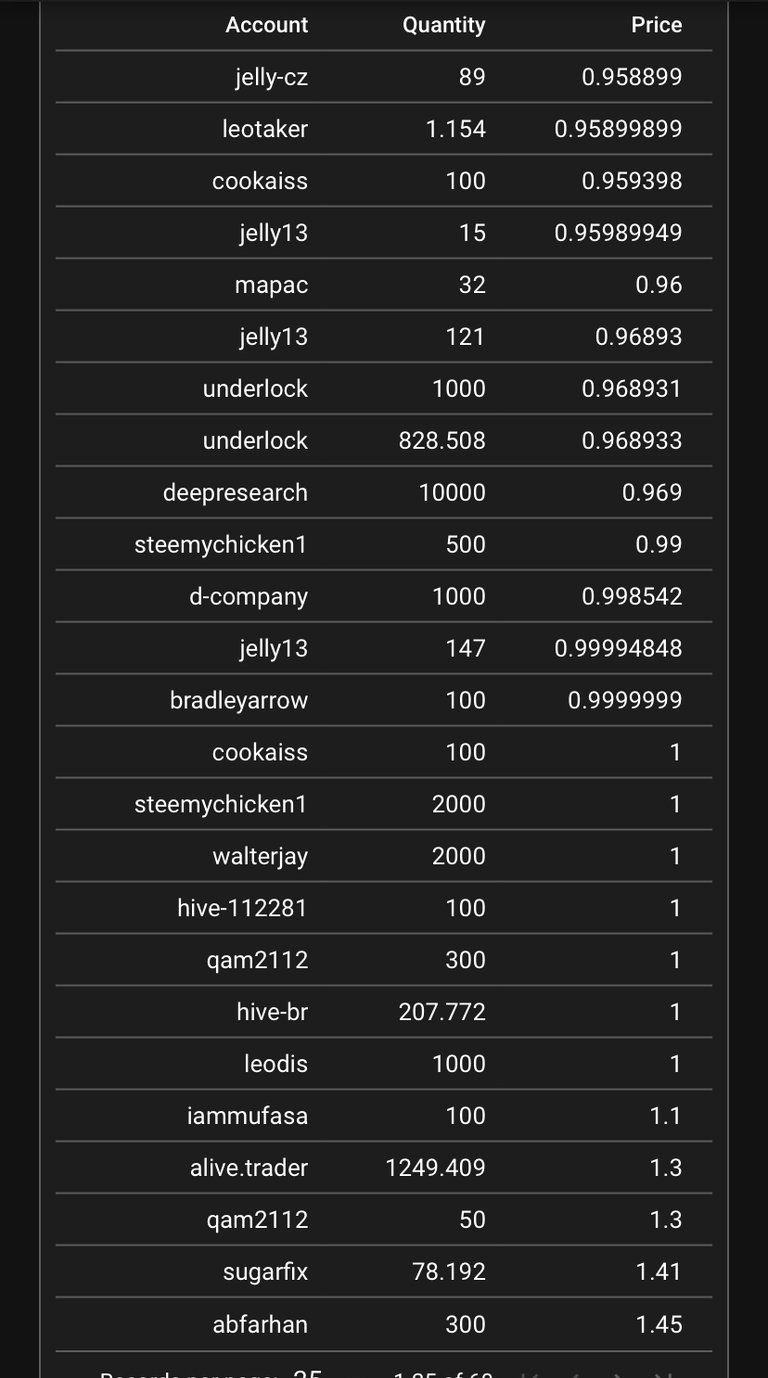The width and height of the screenshot is (768, 1378).
Task: Click the leotaker account name
Action: [265, 129]
